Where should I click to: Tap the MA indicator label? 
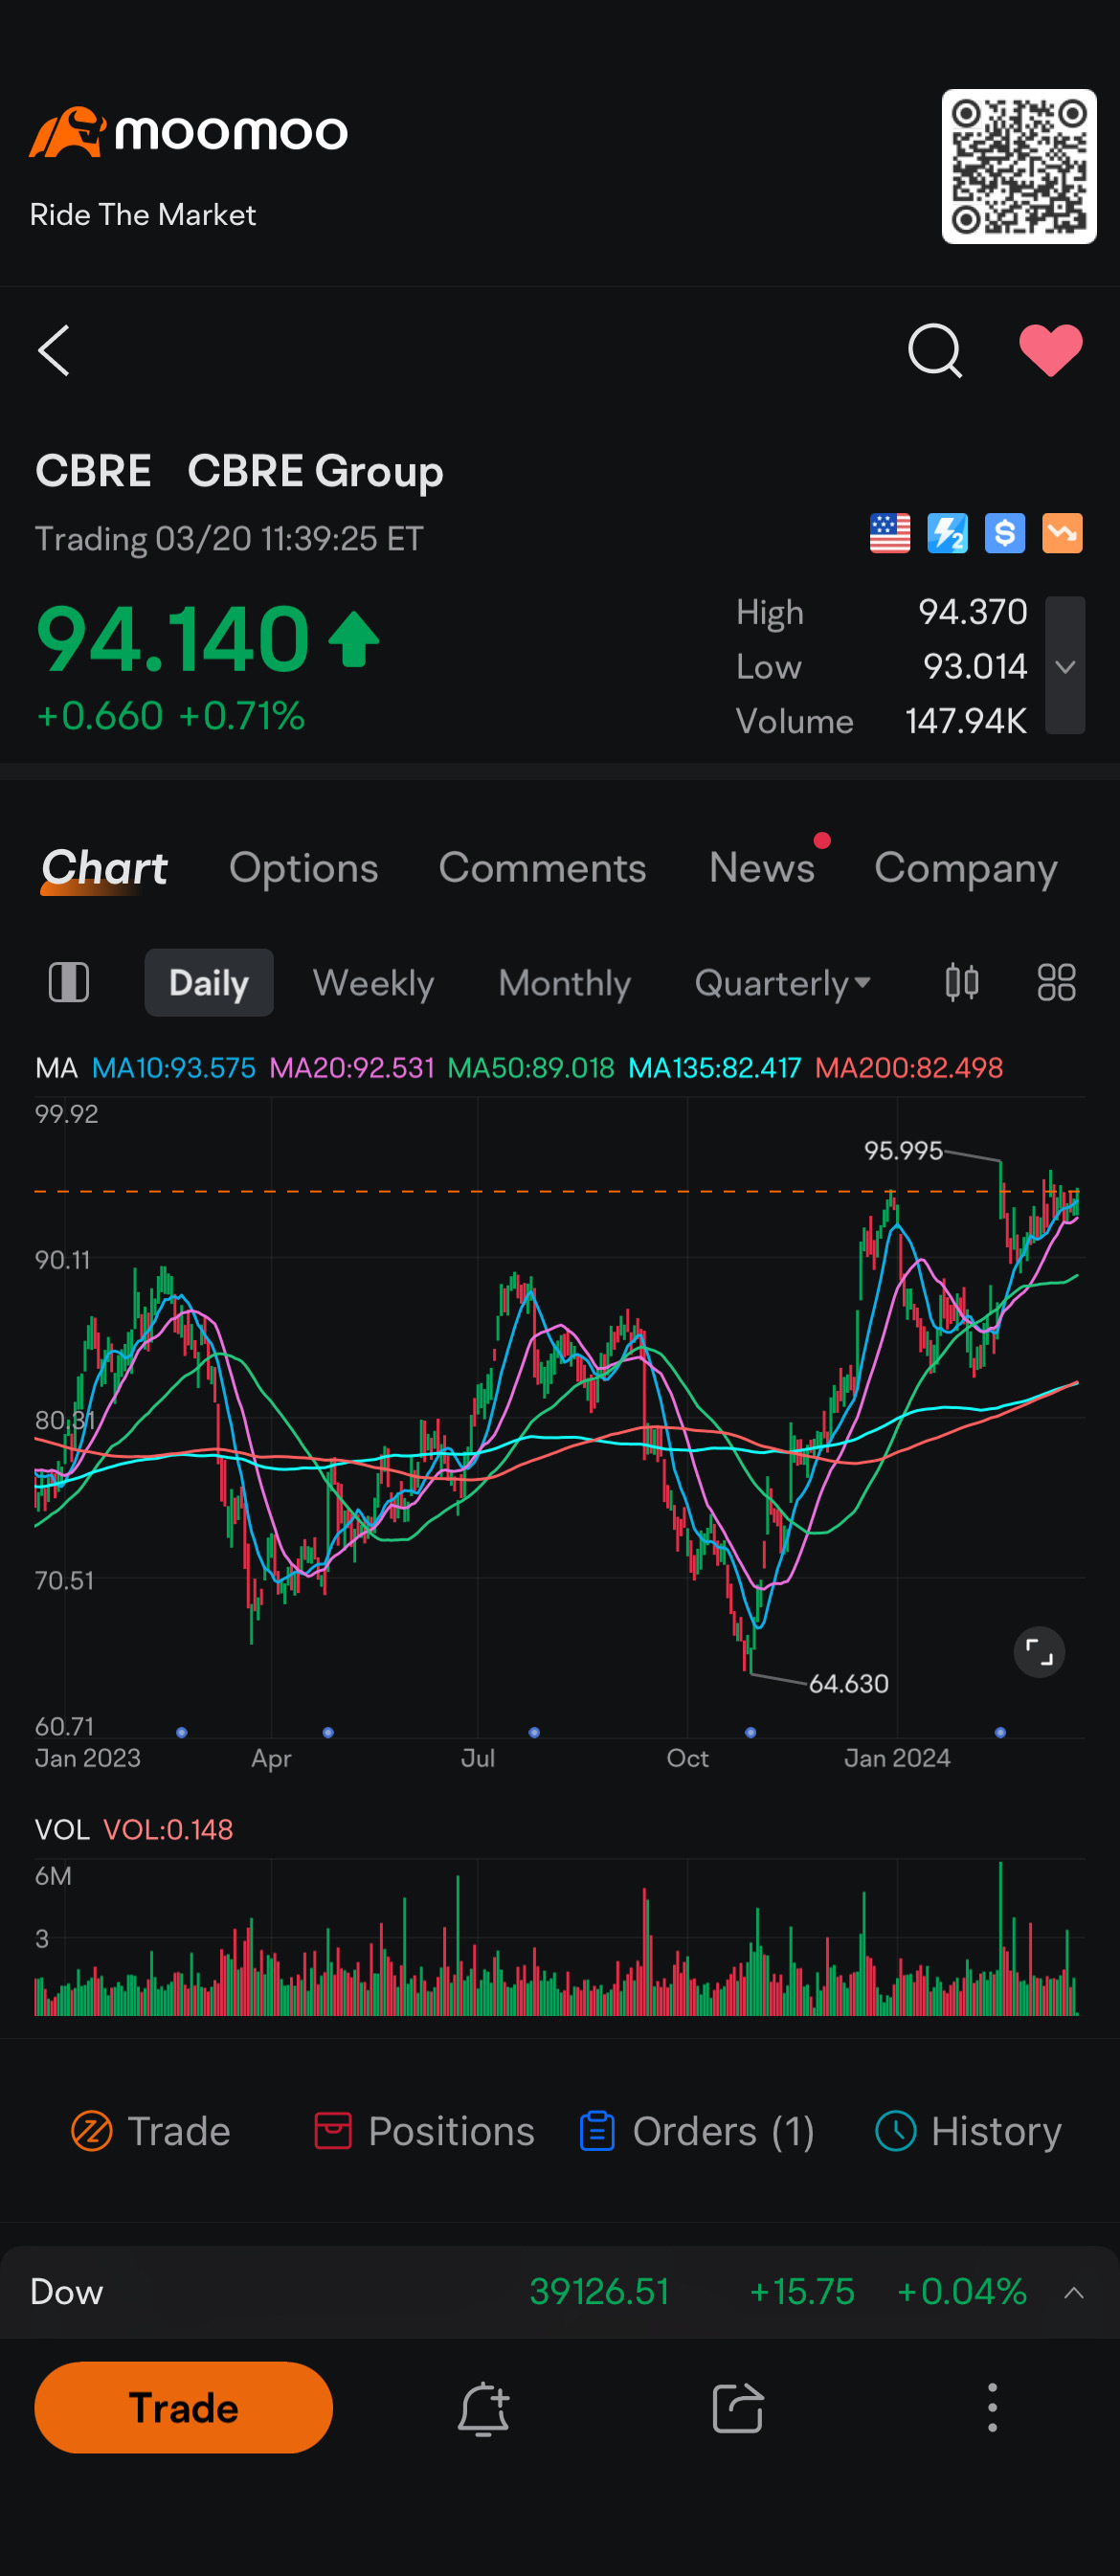[x=56, y=1068]
